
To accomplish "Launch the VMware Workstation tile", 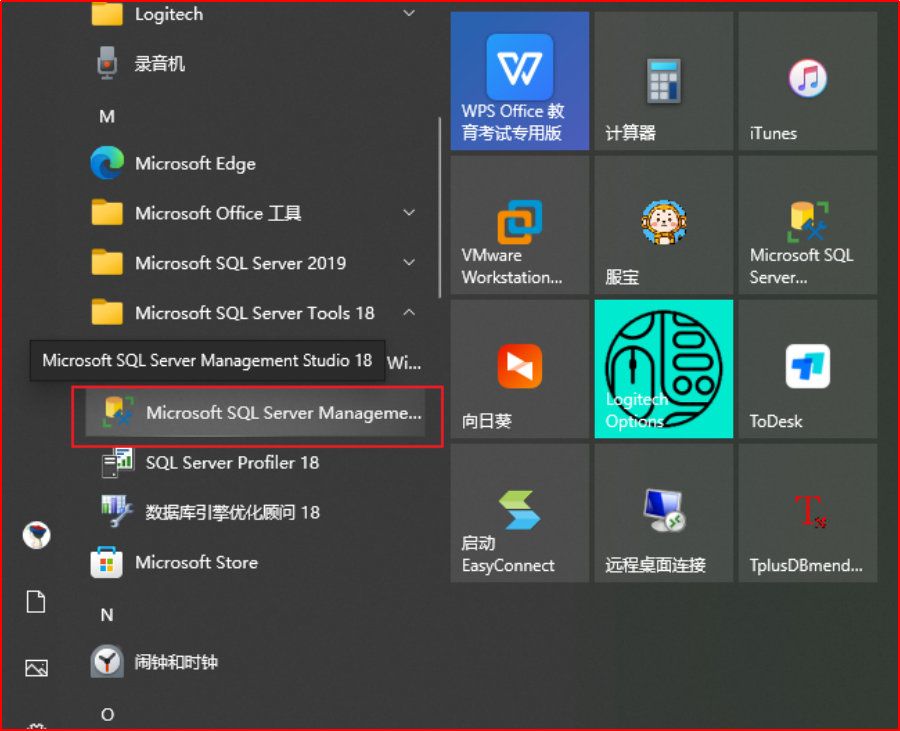I will click(519, 225).
